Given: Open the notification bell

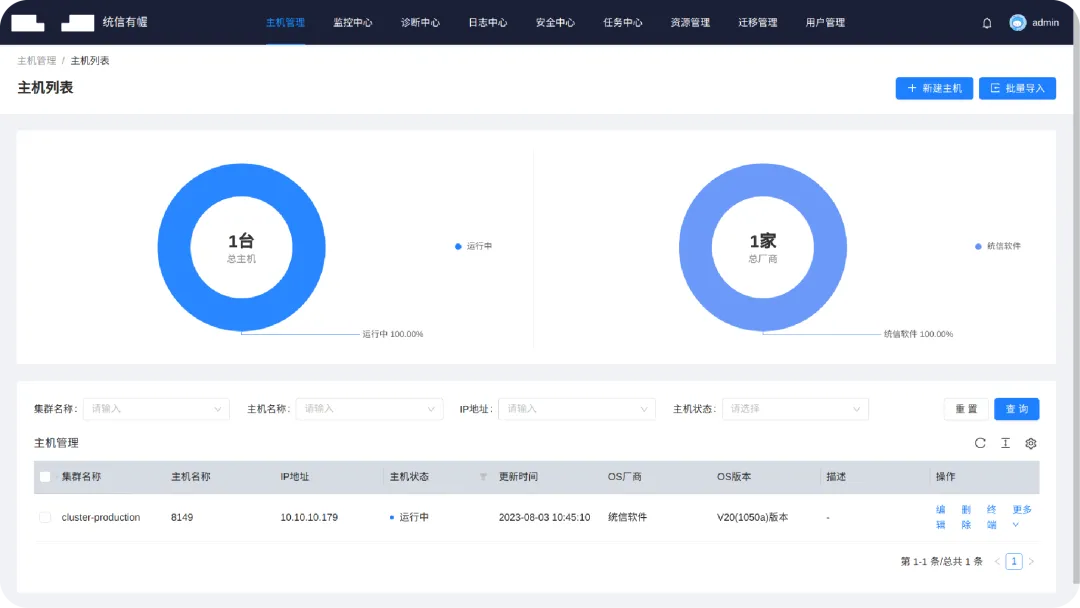Looking at the screenshot, I should [986, 23].
